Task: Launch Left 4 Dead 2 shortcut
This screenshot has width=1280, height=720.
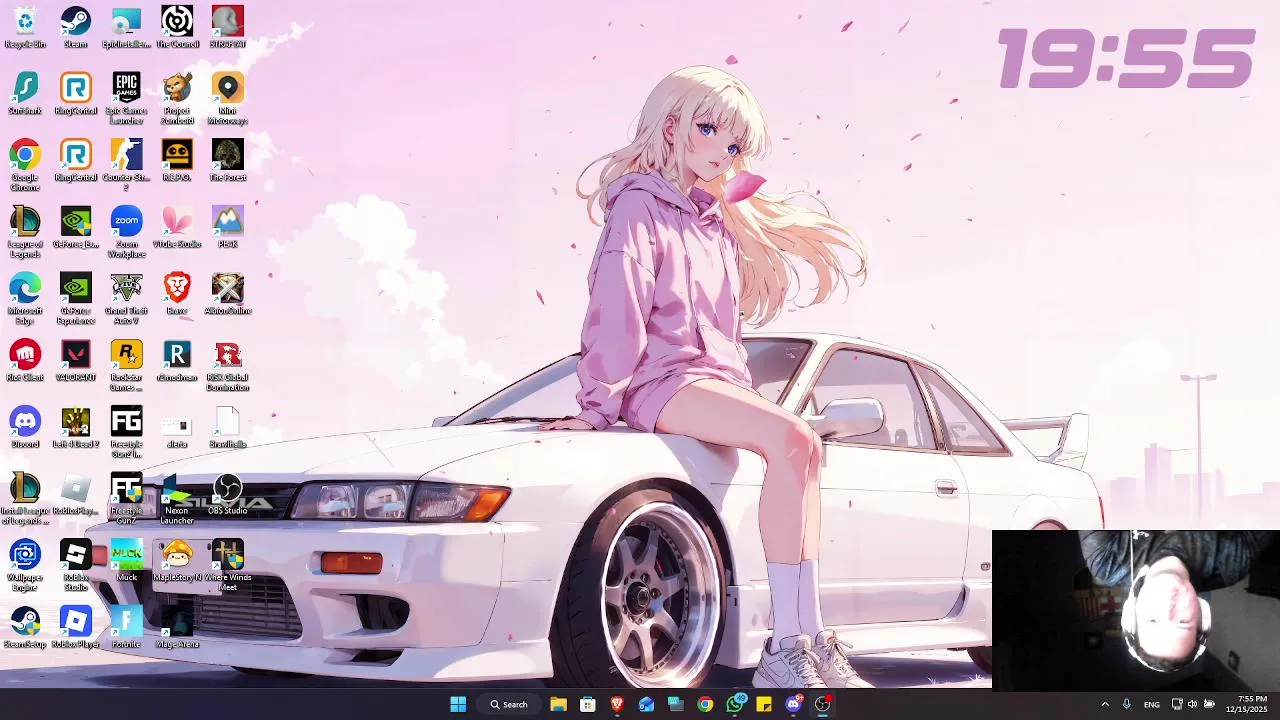Action: coord(76,427)
